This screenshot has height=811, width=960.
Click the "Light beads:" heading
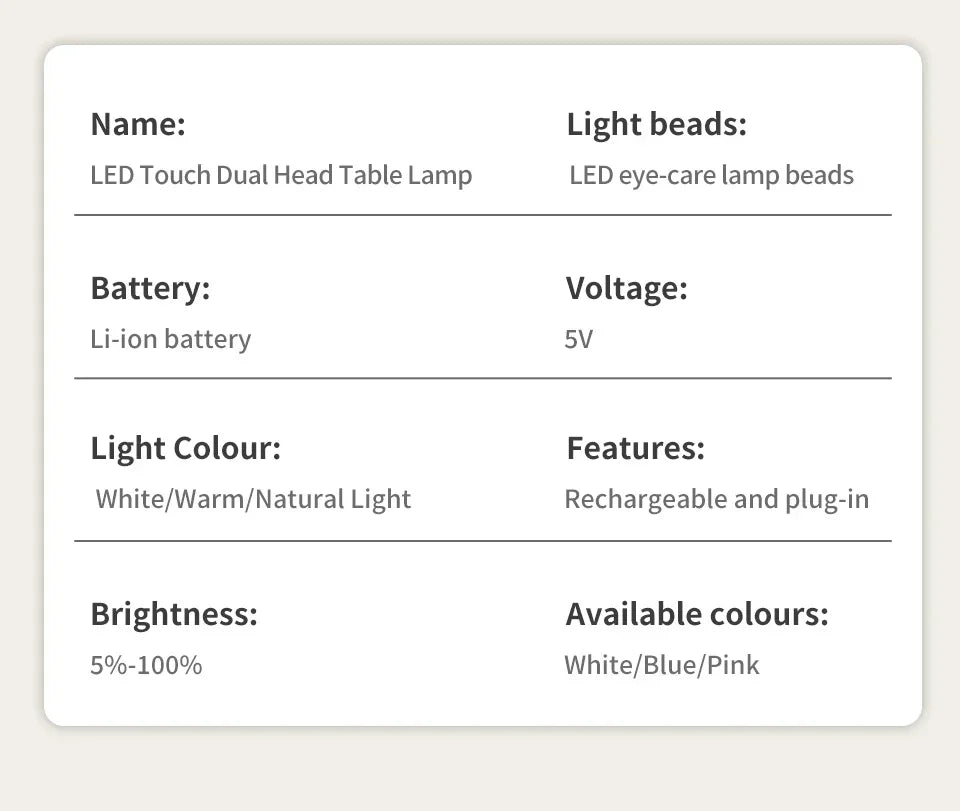point(656,125)
